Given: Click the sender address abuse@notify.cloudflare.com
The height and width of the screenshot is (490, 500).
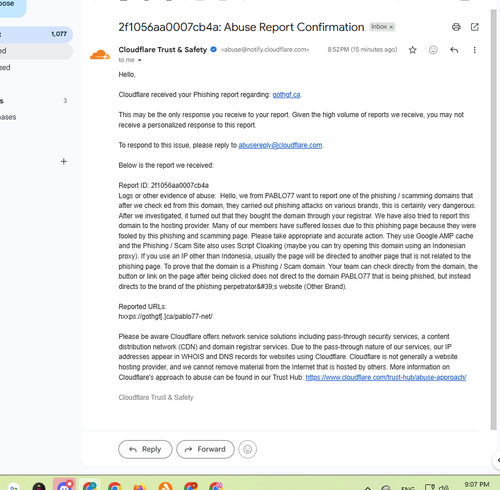Looking at the screenshot, I should 265,50.
